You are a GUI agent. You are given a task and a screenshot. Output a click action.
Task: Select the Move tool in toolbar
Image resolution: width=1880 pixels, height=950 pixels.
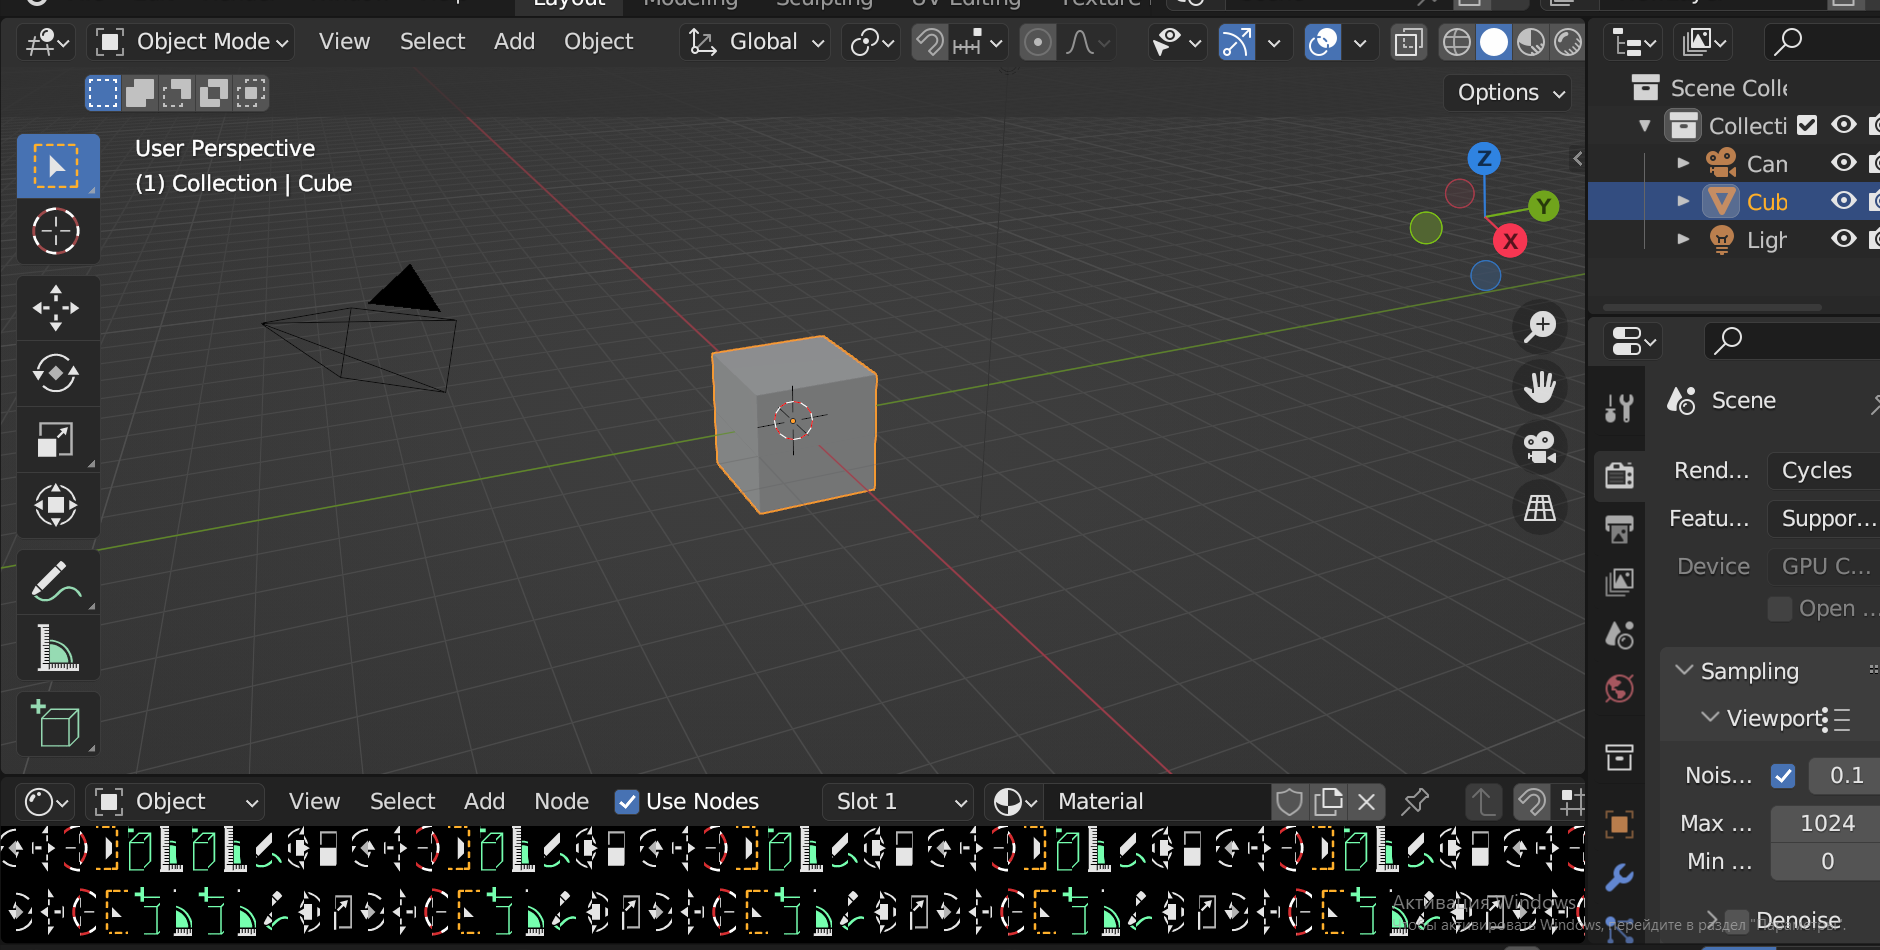point(57,307)
